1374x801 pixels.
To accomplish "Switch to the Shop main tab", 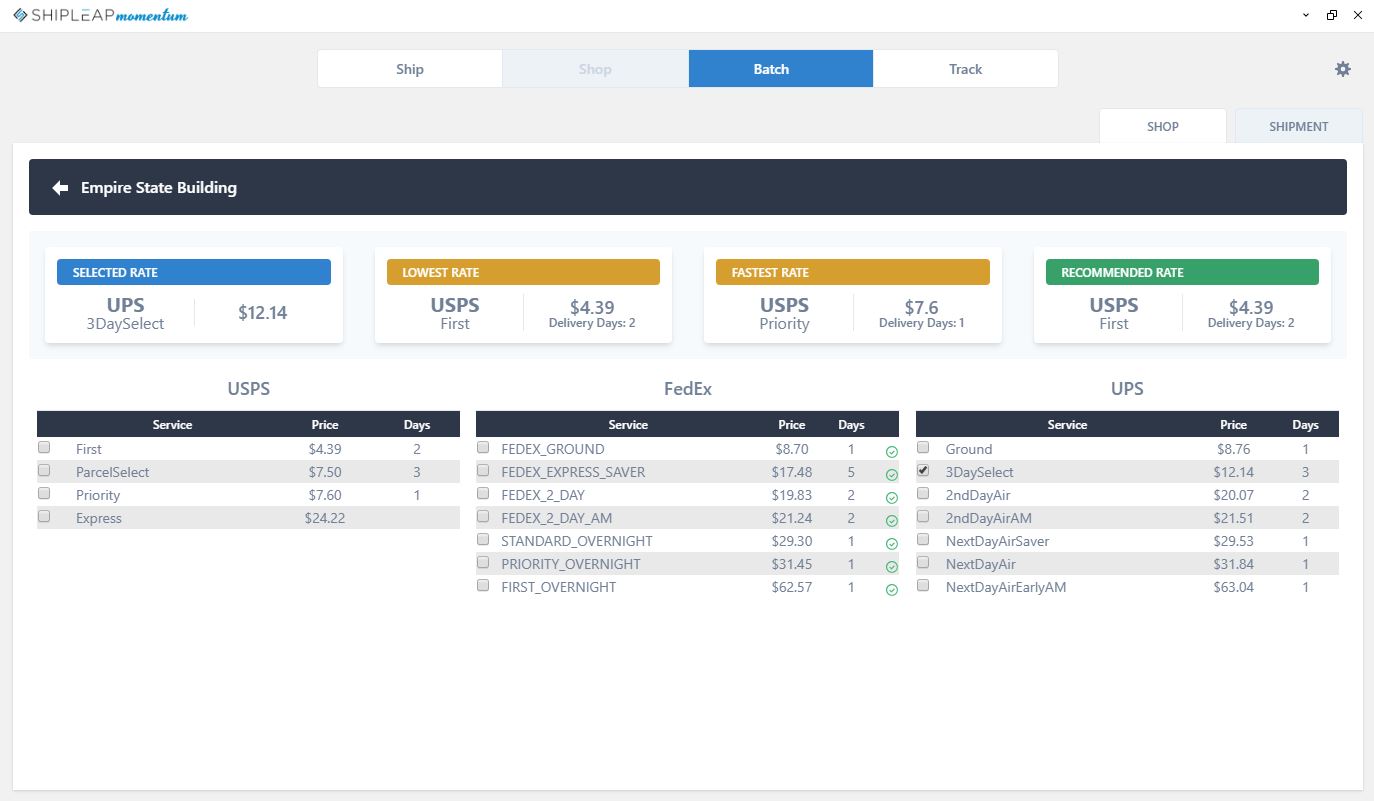I will [x=595, y=69].
